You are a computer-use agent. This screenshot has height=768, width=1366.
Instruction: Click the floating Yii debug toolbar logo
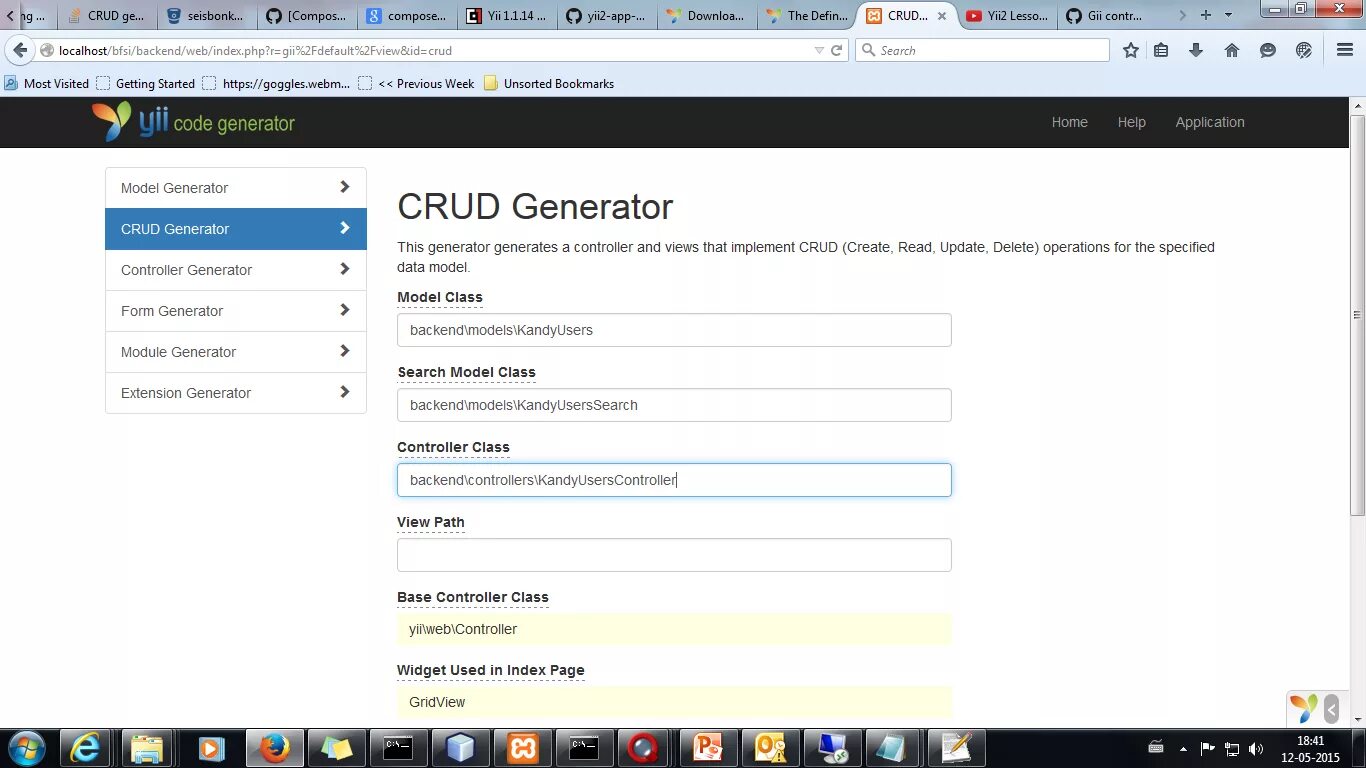coord(1304,709)
